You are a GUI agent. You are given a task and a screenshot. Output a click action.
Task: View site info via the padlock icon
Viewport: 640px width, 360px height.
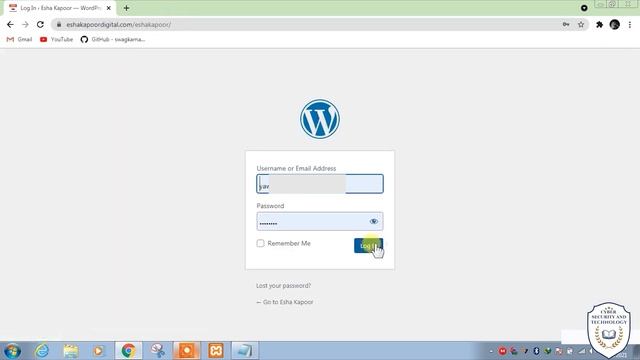(x=59, y=24)
